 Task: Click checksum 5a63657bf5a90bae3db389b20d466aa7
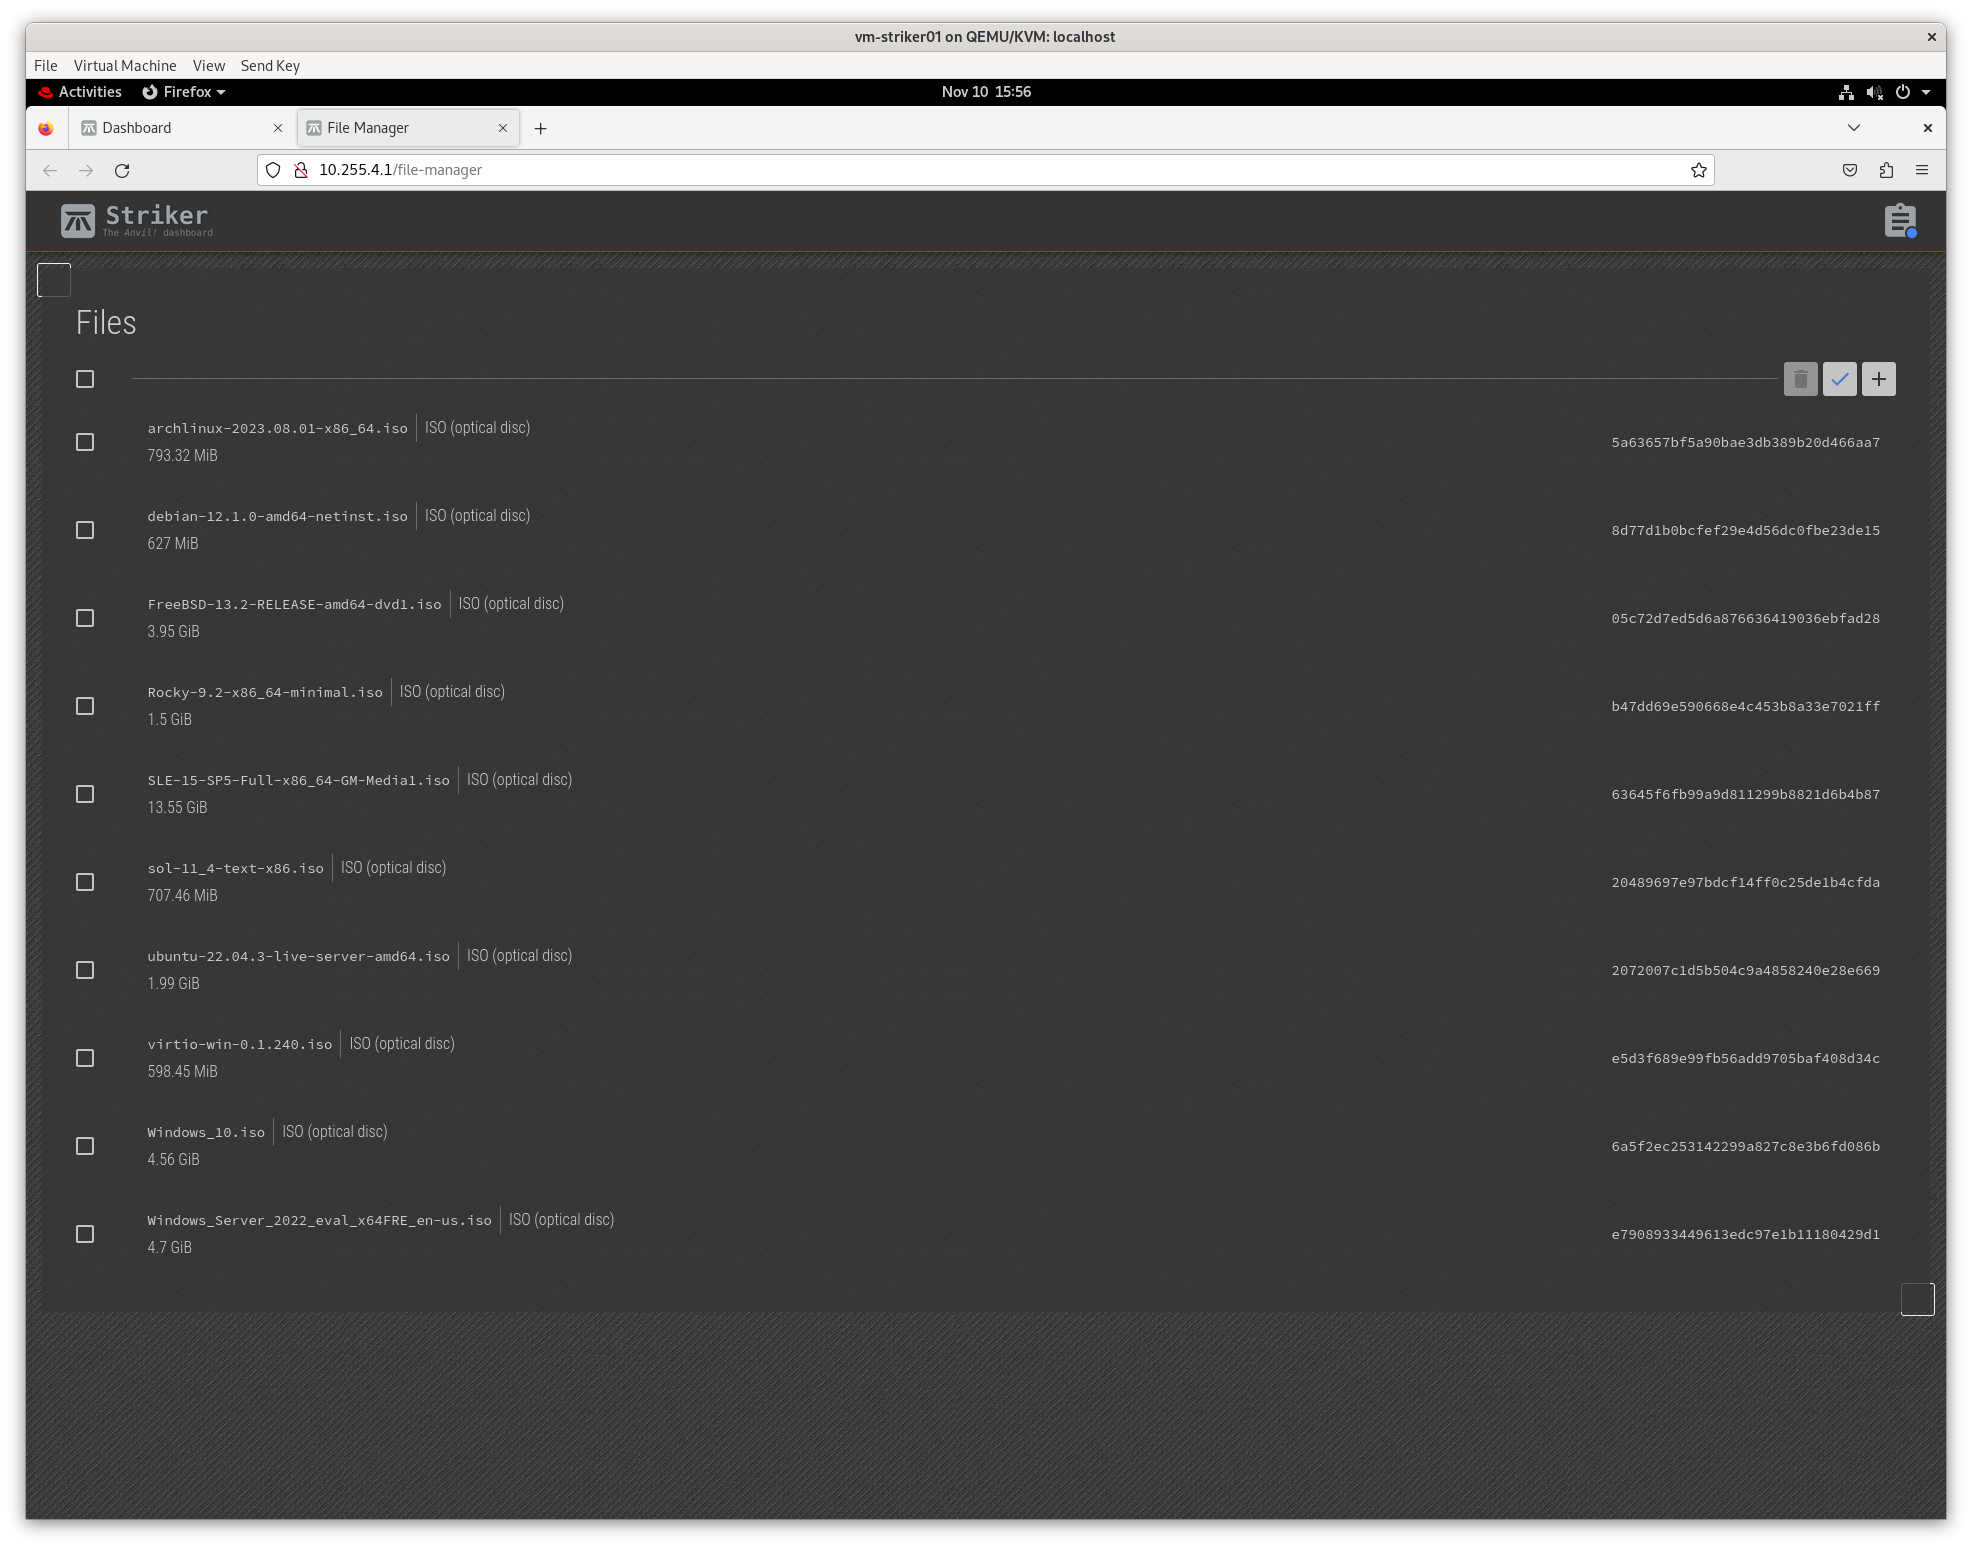tap(1745, 443)
